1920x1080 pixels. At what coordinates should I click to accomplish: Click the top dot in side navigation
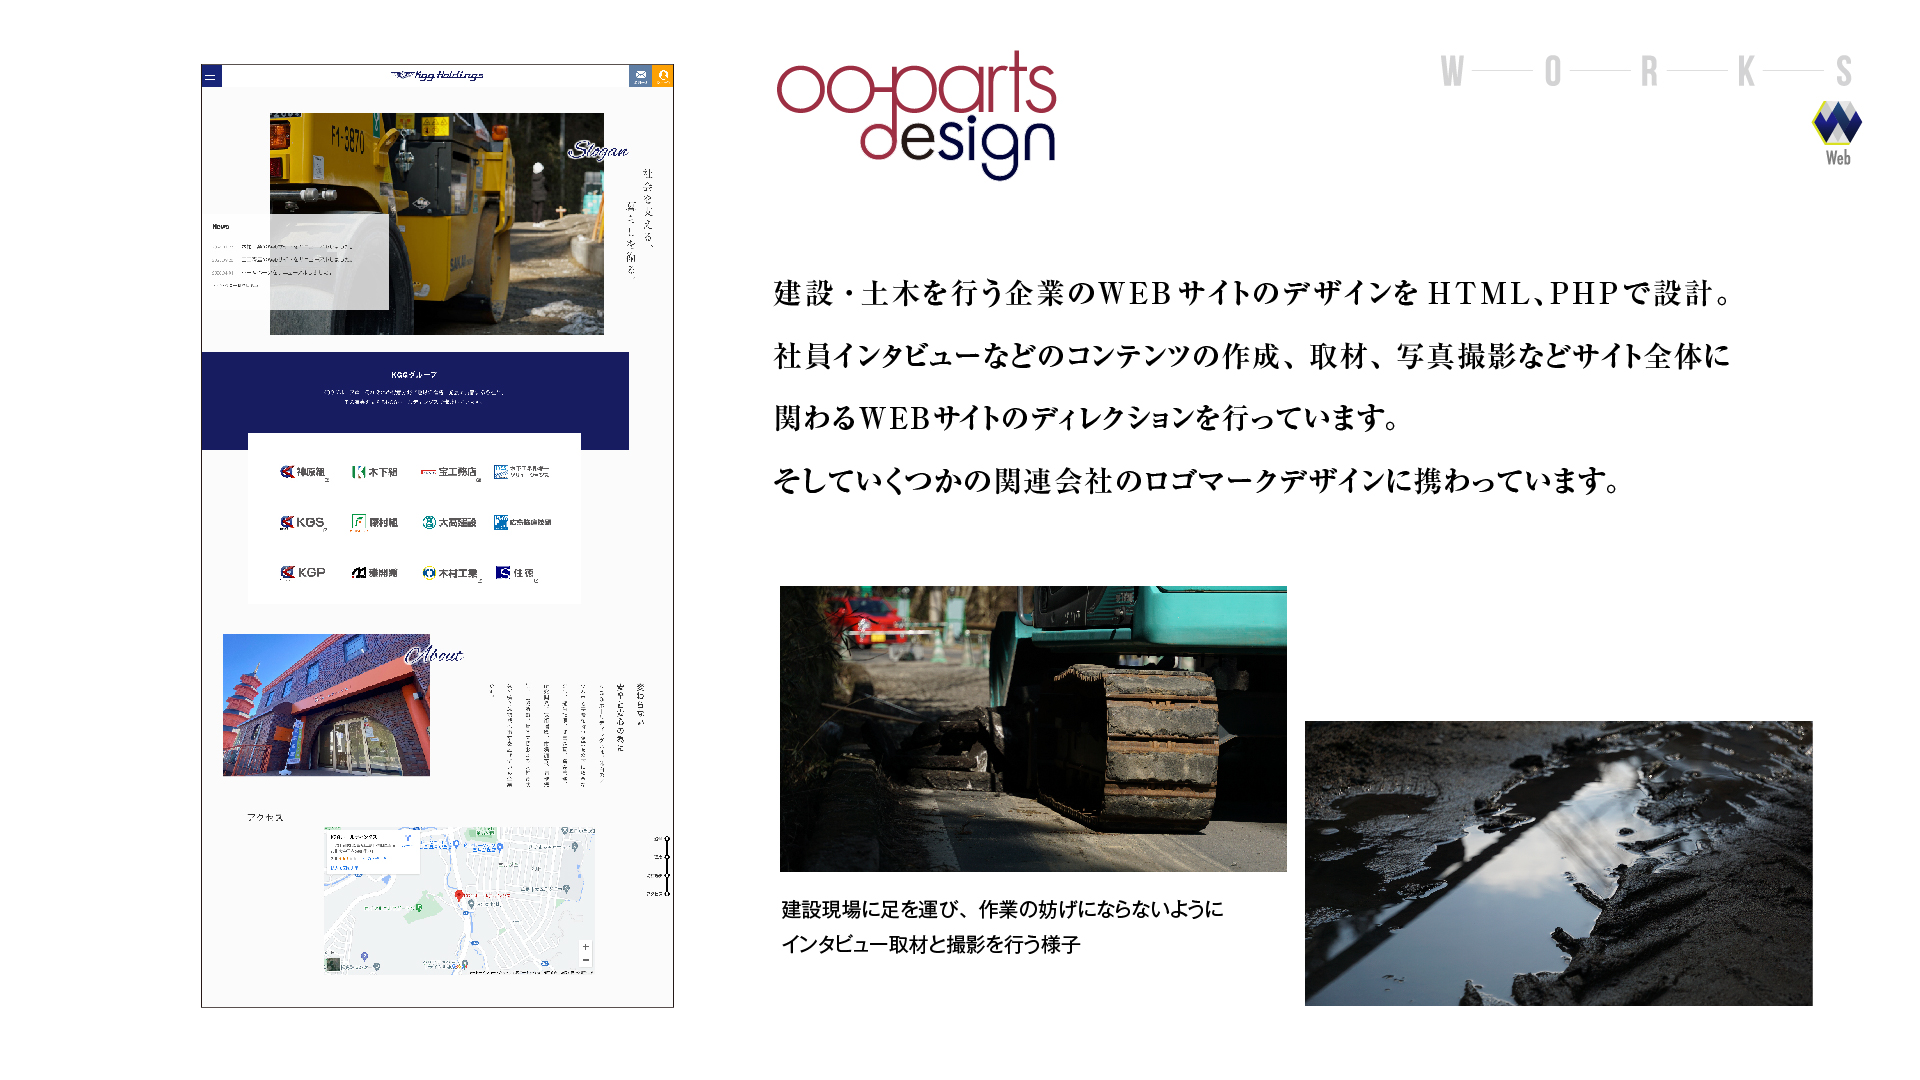click(667, 839)
